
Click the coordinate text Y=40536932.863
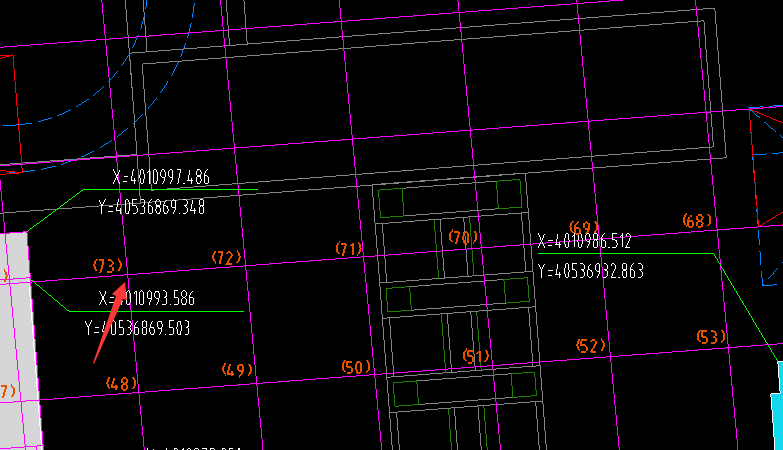tap(590, 271)
